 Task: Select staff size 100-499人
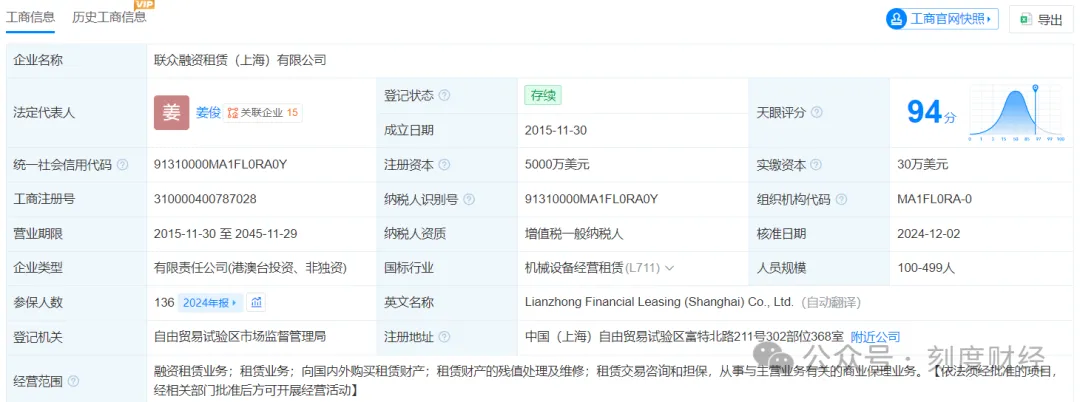(926, 268)
